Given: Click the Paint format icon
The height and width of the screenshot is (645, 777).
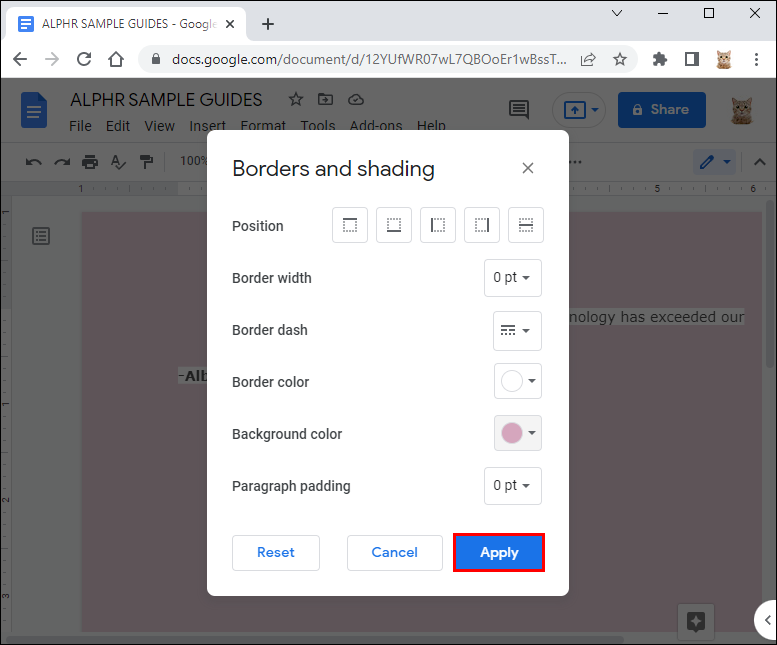Looking at the screenshot, I should point(146,162).
